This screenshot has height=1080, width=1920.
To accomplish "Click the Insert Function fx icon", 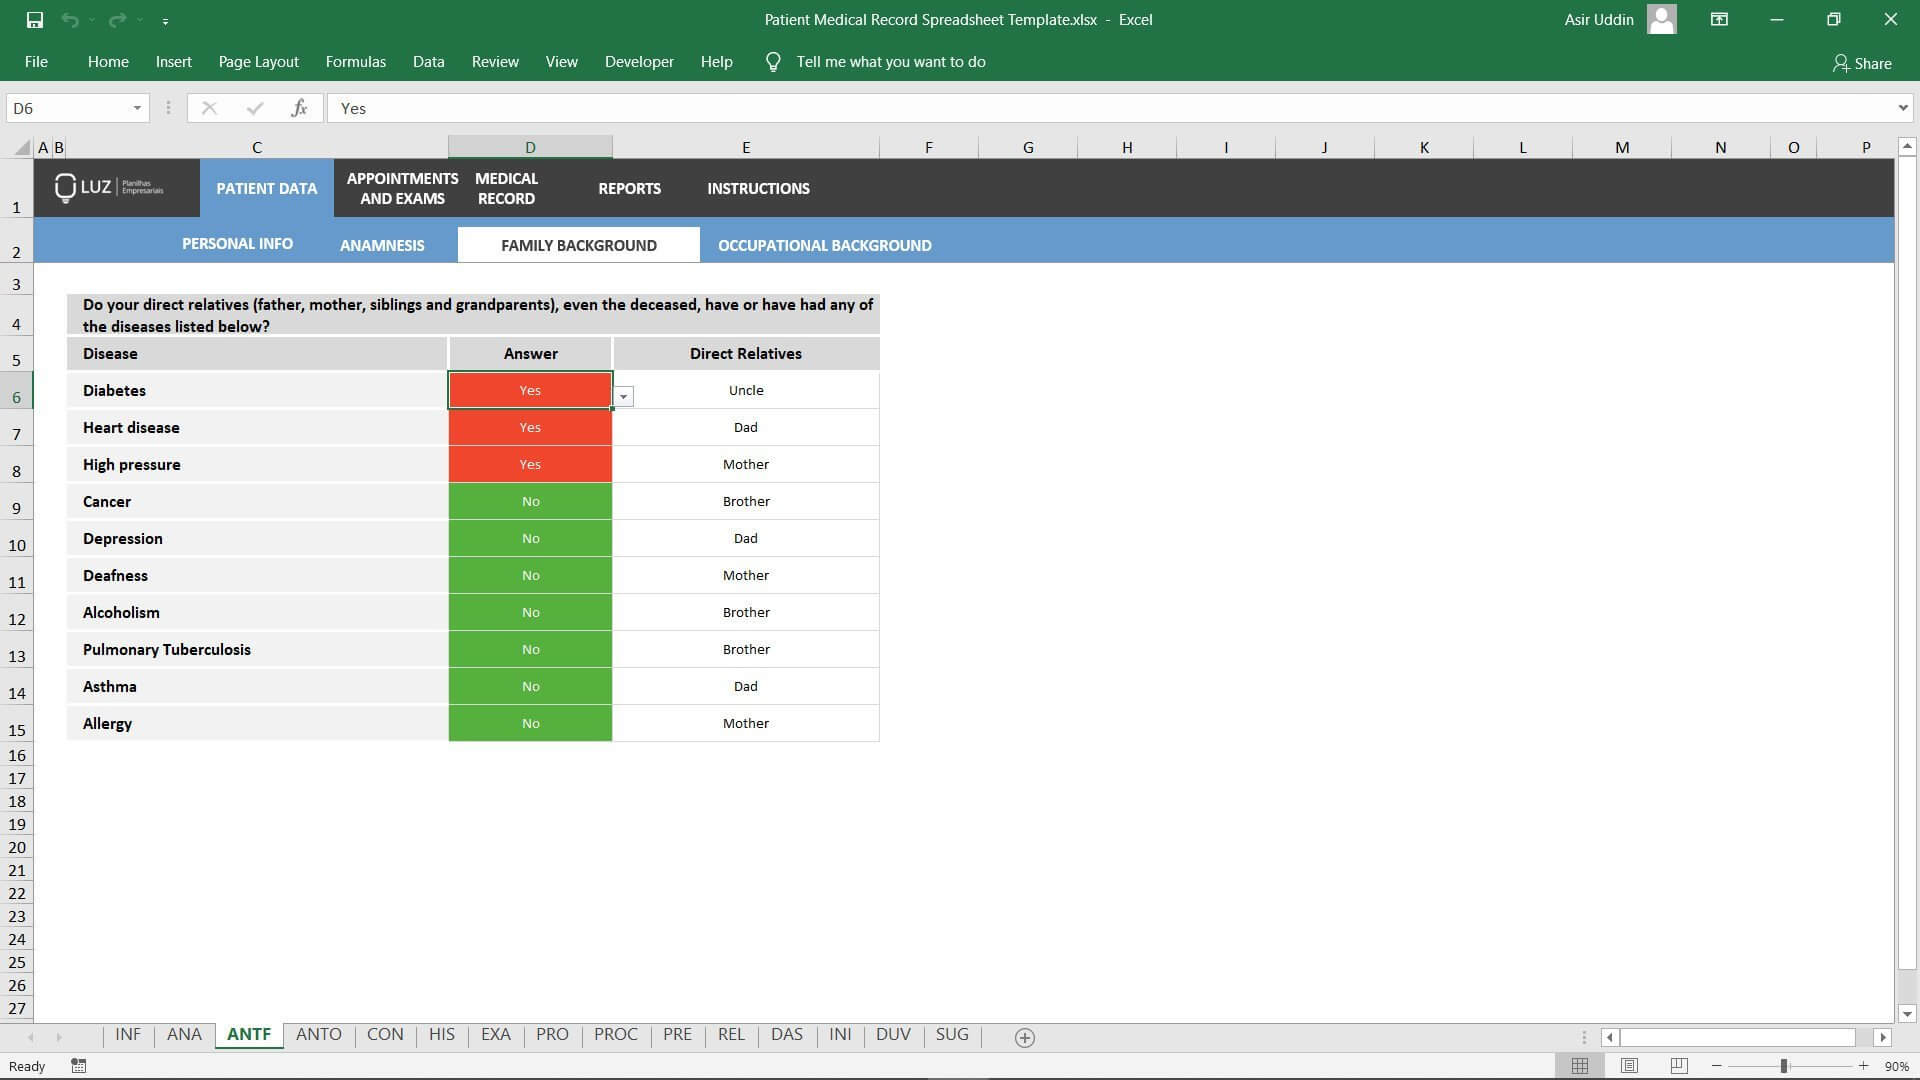I will point(299,108).
